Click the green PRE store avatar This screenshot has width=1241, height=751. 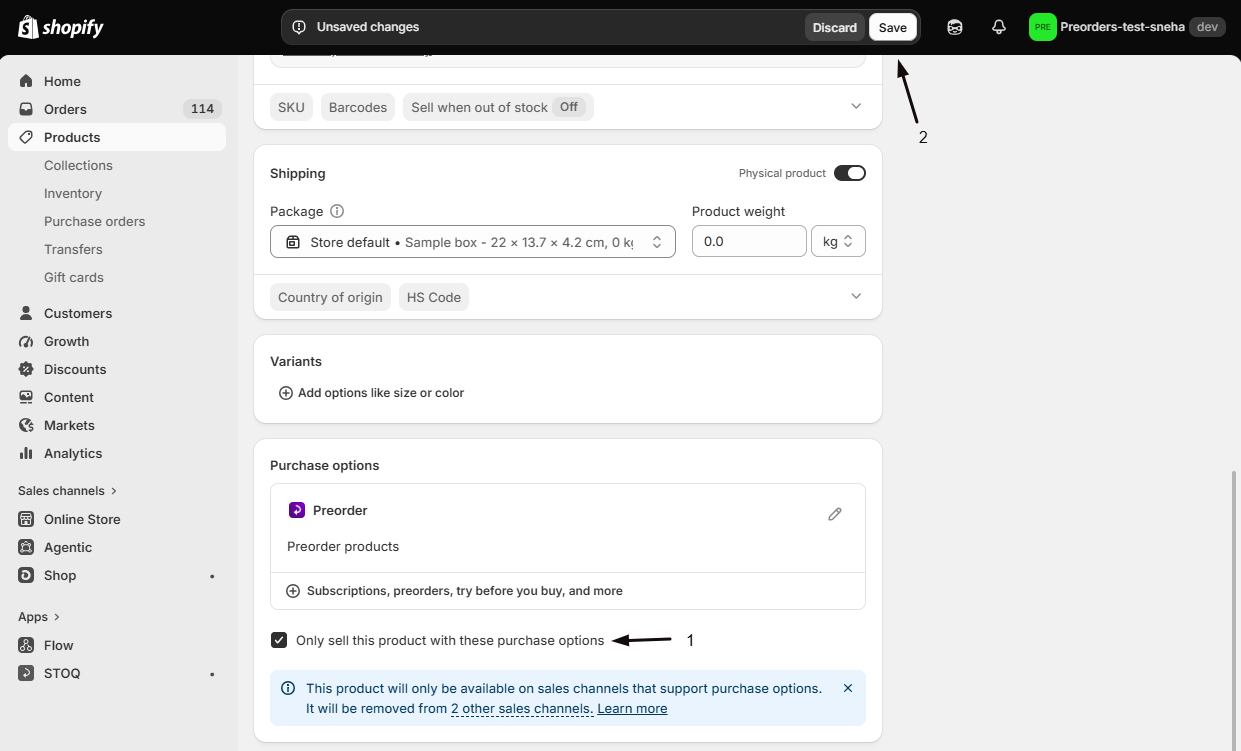[1043, 27]
